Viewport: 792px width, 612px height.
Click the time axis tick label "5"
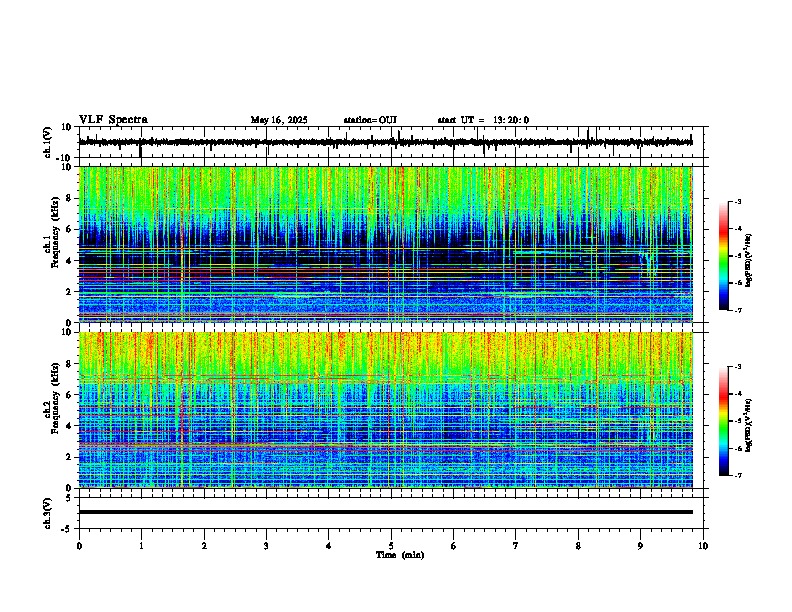(391, 546)
